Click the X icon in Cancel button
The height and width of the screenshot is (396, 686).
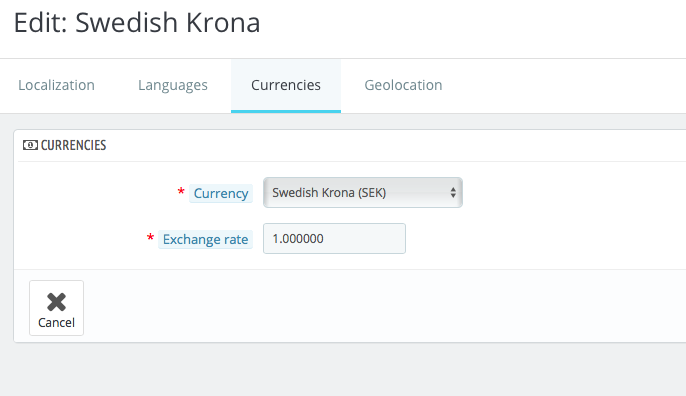[56, 302]
